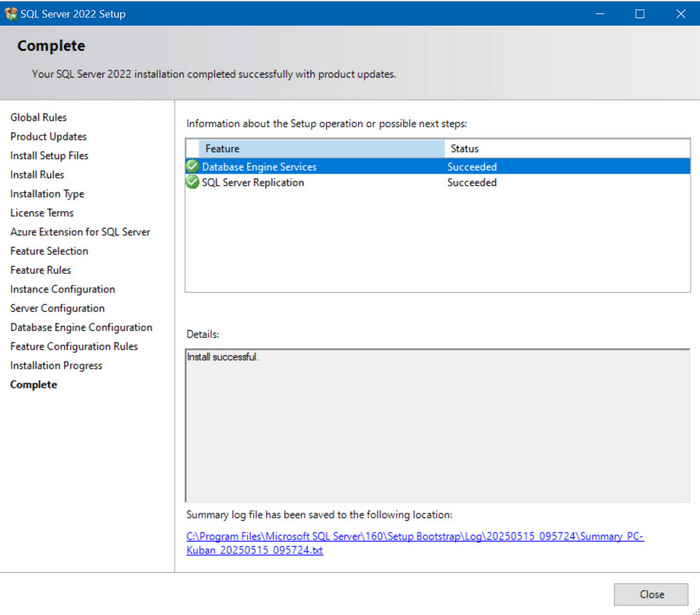Select the SQL Server Replication row
The image size is (700, 615).
(320, 183)
